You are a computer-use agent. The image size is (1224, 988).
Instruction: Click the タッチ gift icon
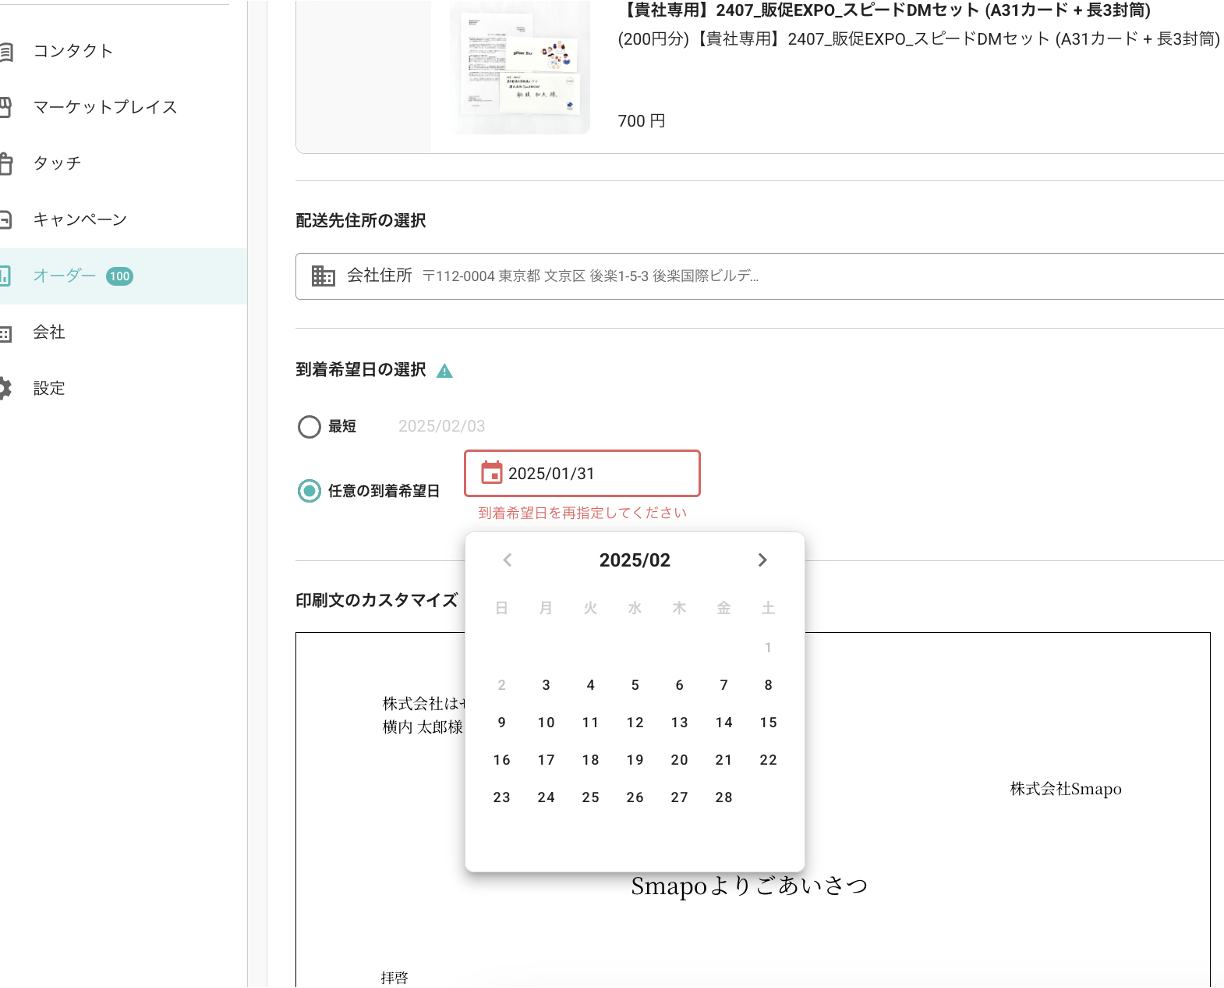pyautogui.click(x=5, y=163)
